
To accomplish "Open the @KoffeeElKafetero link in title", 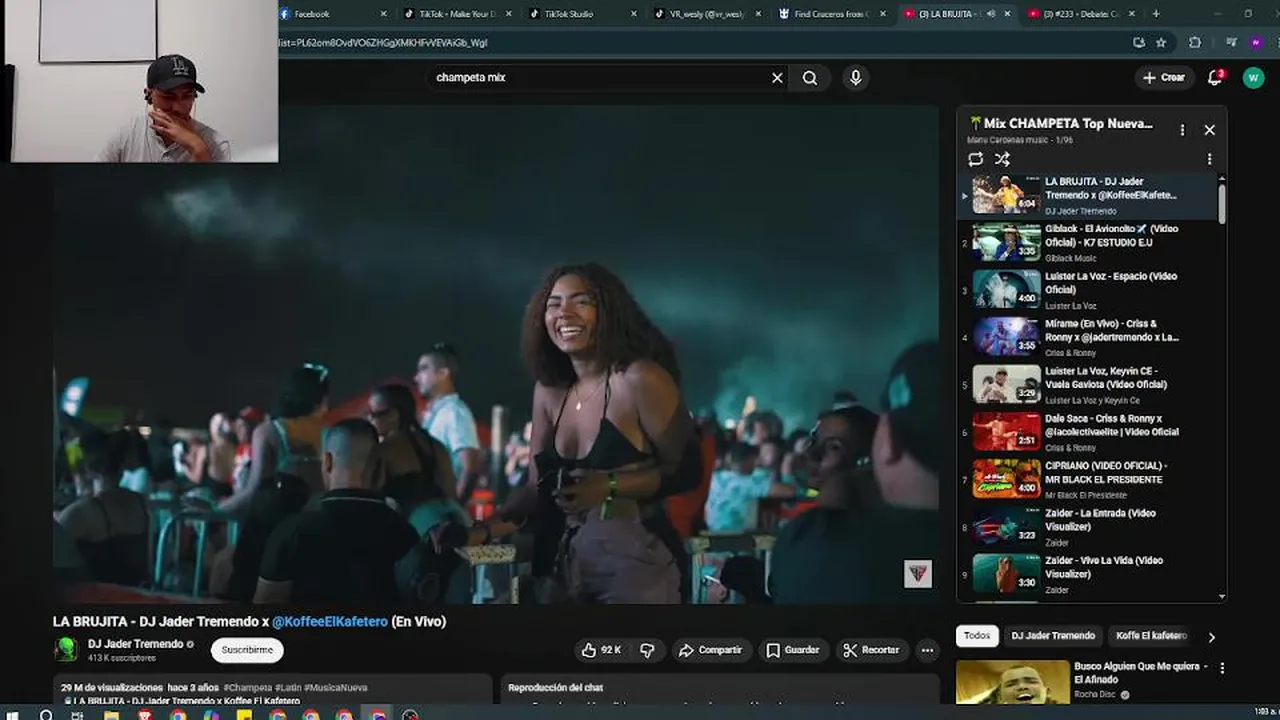I will (x=330, y=621).
